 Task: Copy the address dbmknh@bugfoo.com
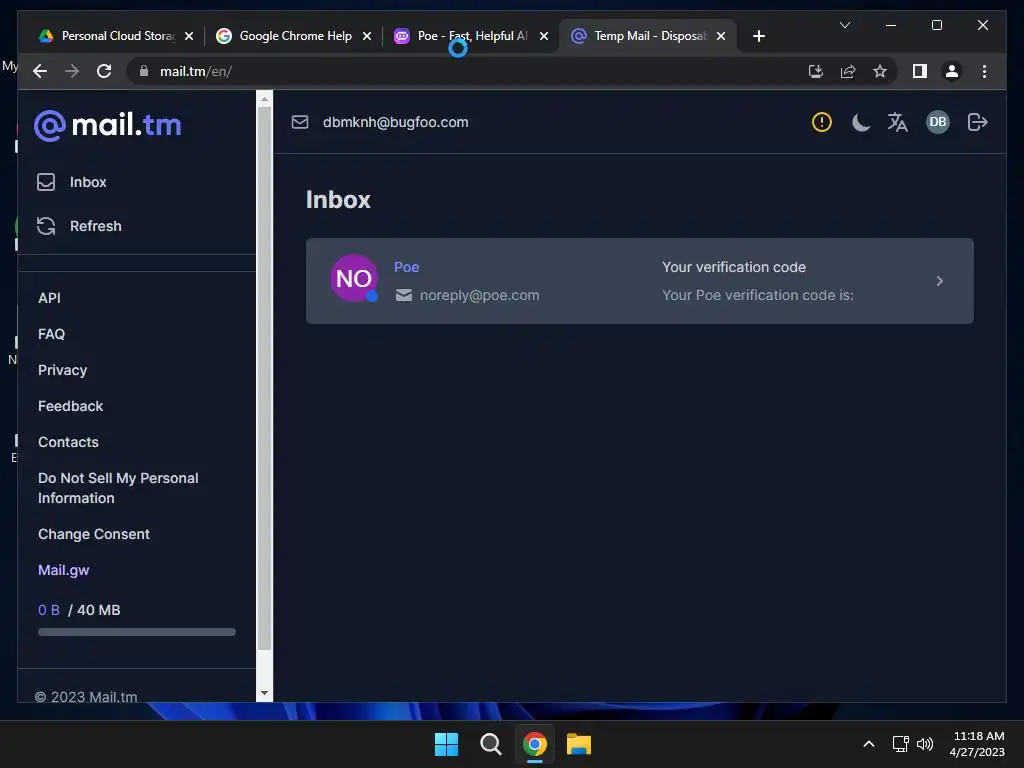coord(395,122)
